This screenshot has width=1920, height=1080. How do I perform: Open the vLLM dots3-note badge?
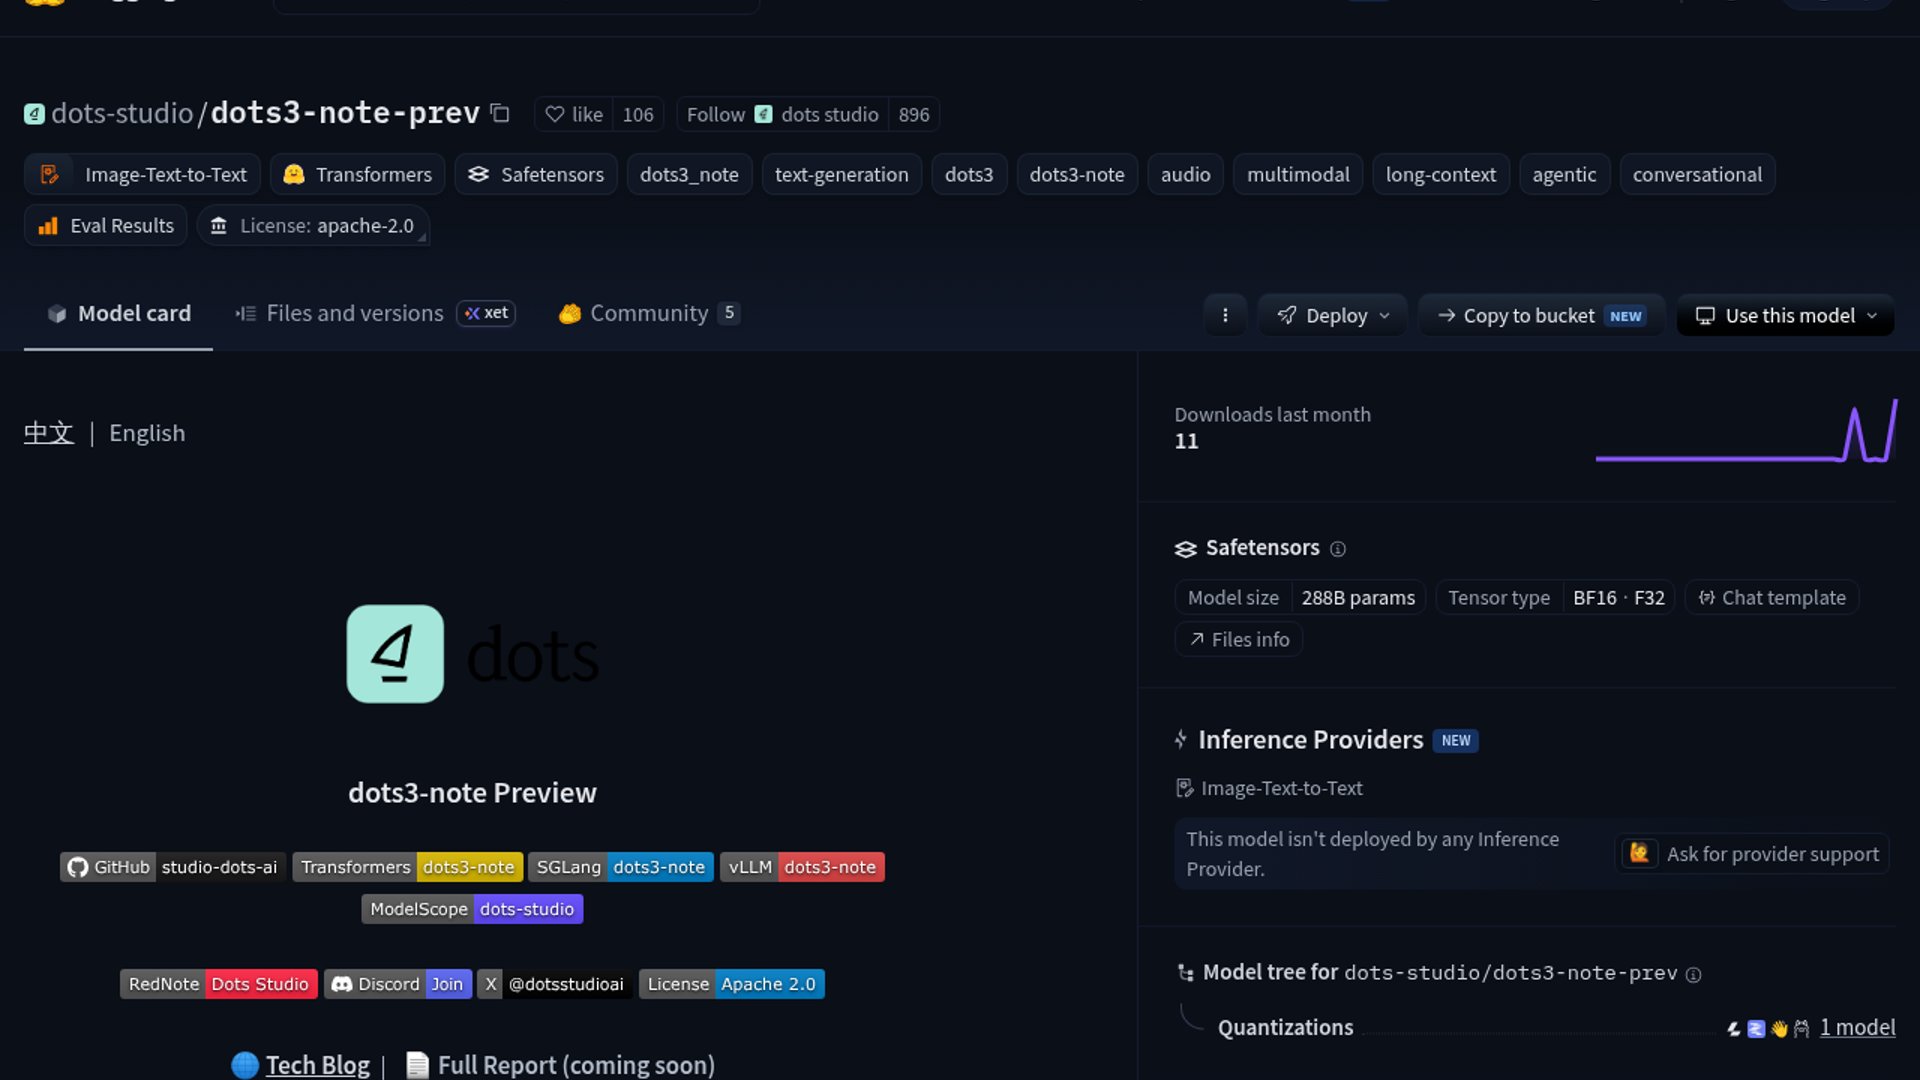click(x=802, y=867)
